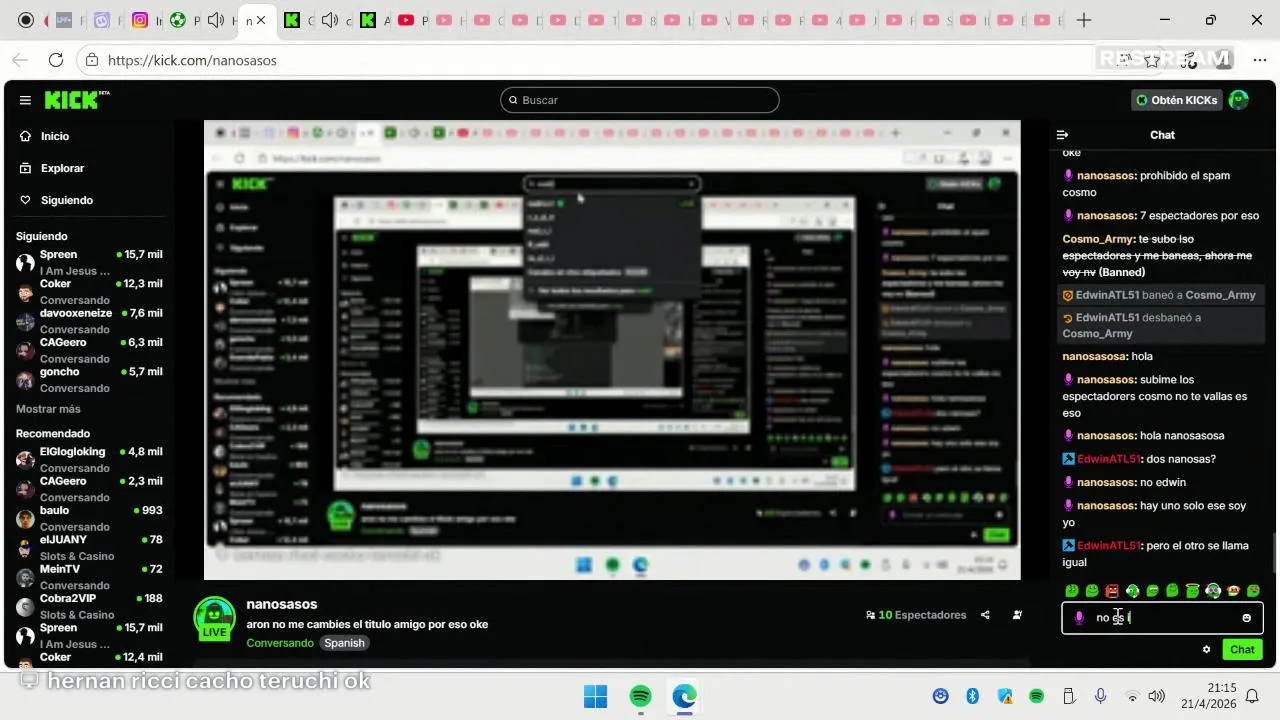Click the KICK logo

click(x=76, y=100)
